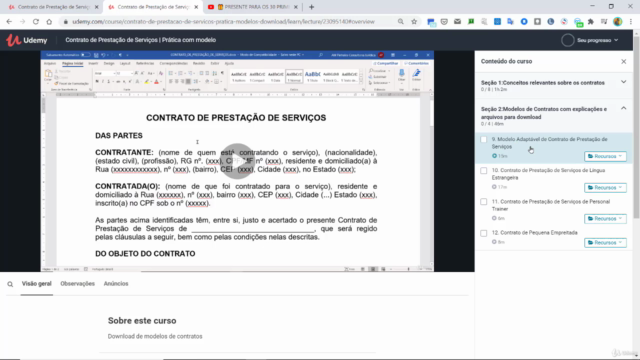
Task: Open lecture 9 Modelo Adaptável de Contrato
Action: tap(549, 143)
